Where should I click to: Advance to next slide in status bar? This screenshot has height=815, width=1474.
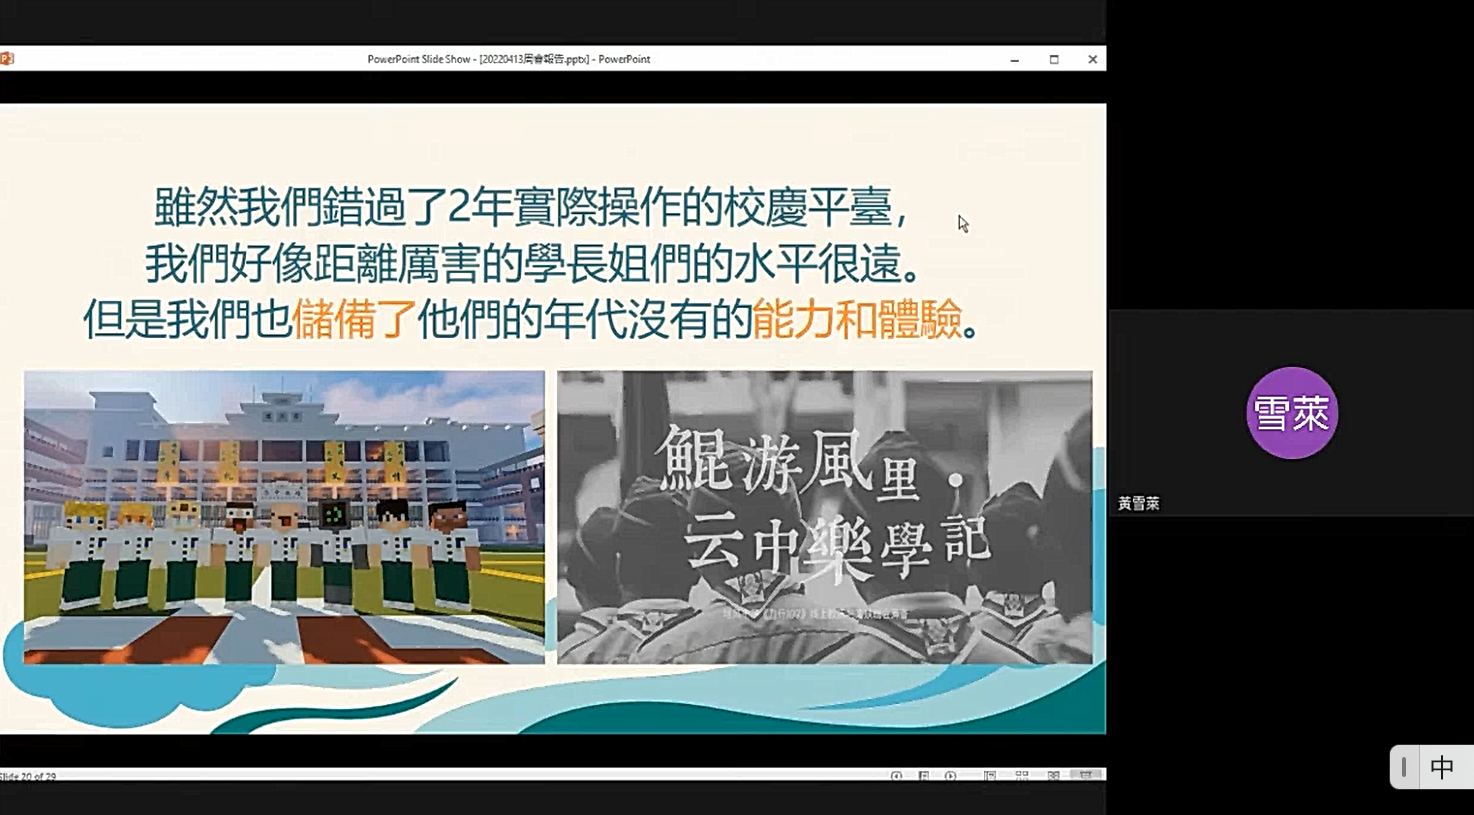pos(950,776)
